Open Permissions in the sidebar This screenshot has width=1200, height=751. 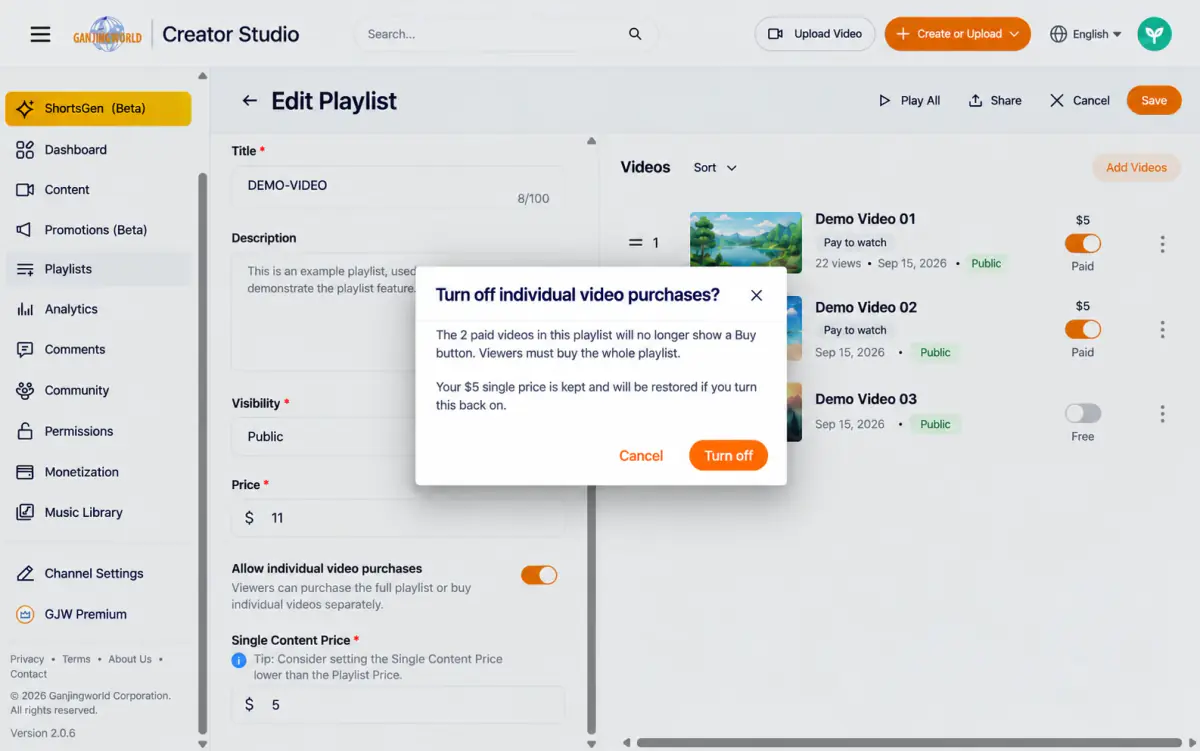tap(98, 432)
